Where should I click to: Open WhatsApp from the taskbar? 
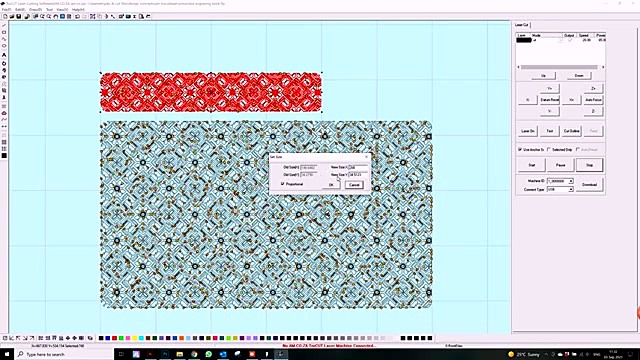pyautogui.click(x=209, y=354)
